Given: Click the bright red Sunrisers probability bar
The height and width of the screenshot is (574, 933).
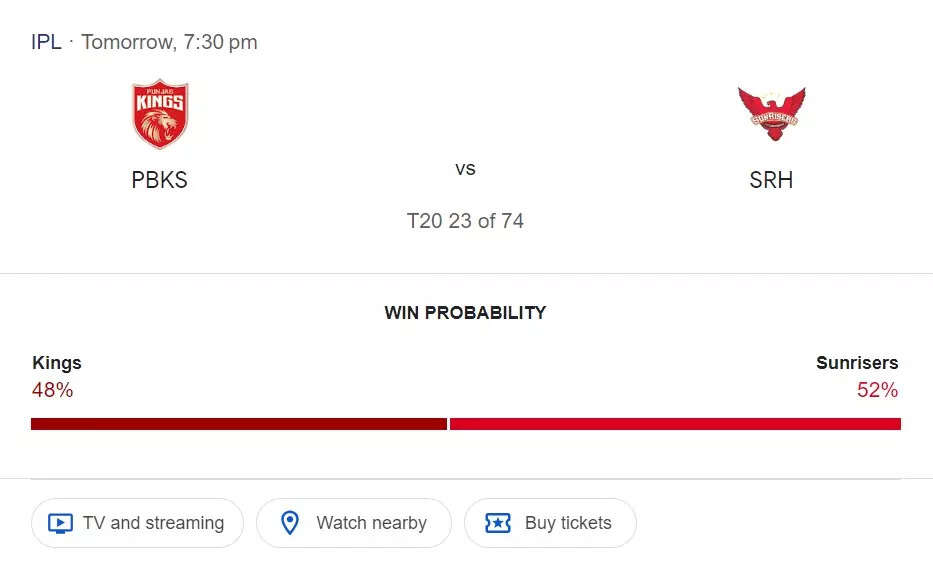Looking at the screenshot, I should click(675, 424).
